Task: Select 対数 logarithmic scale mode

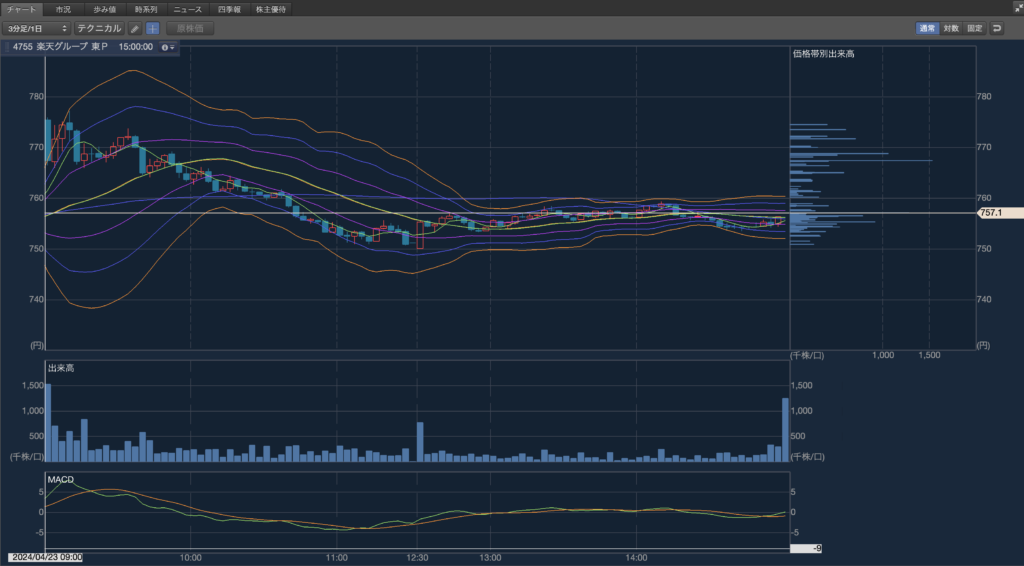Action: 952,29
